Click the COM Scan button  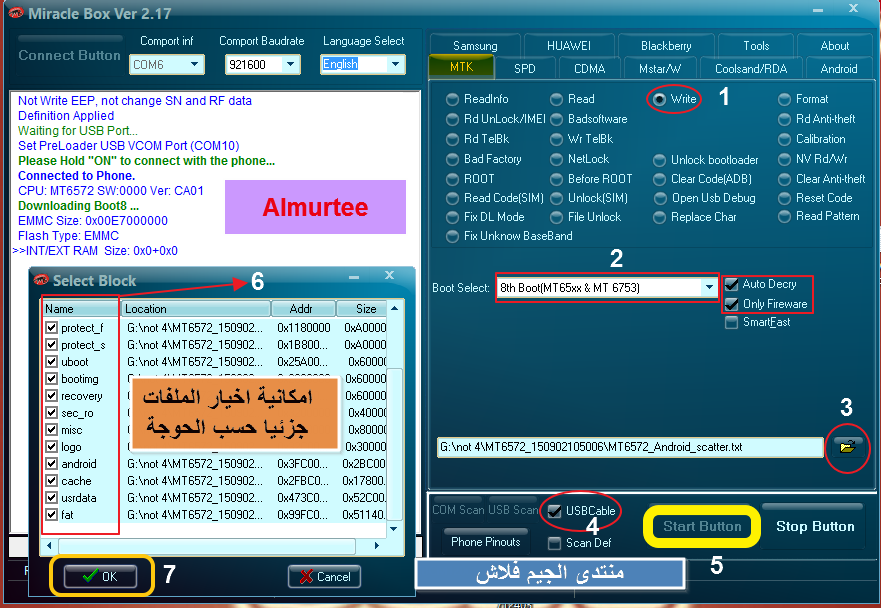coord(457,510)
